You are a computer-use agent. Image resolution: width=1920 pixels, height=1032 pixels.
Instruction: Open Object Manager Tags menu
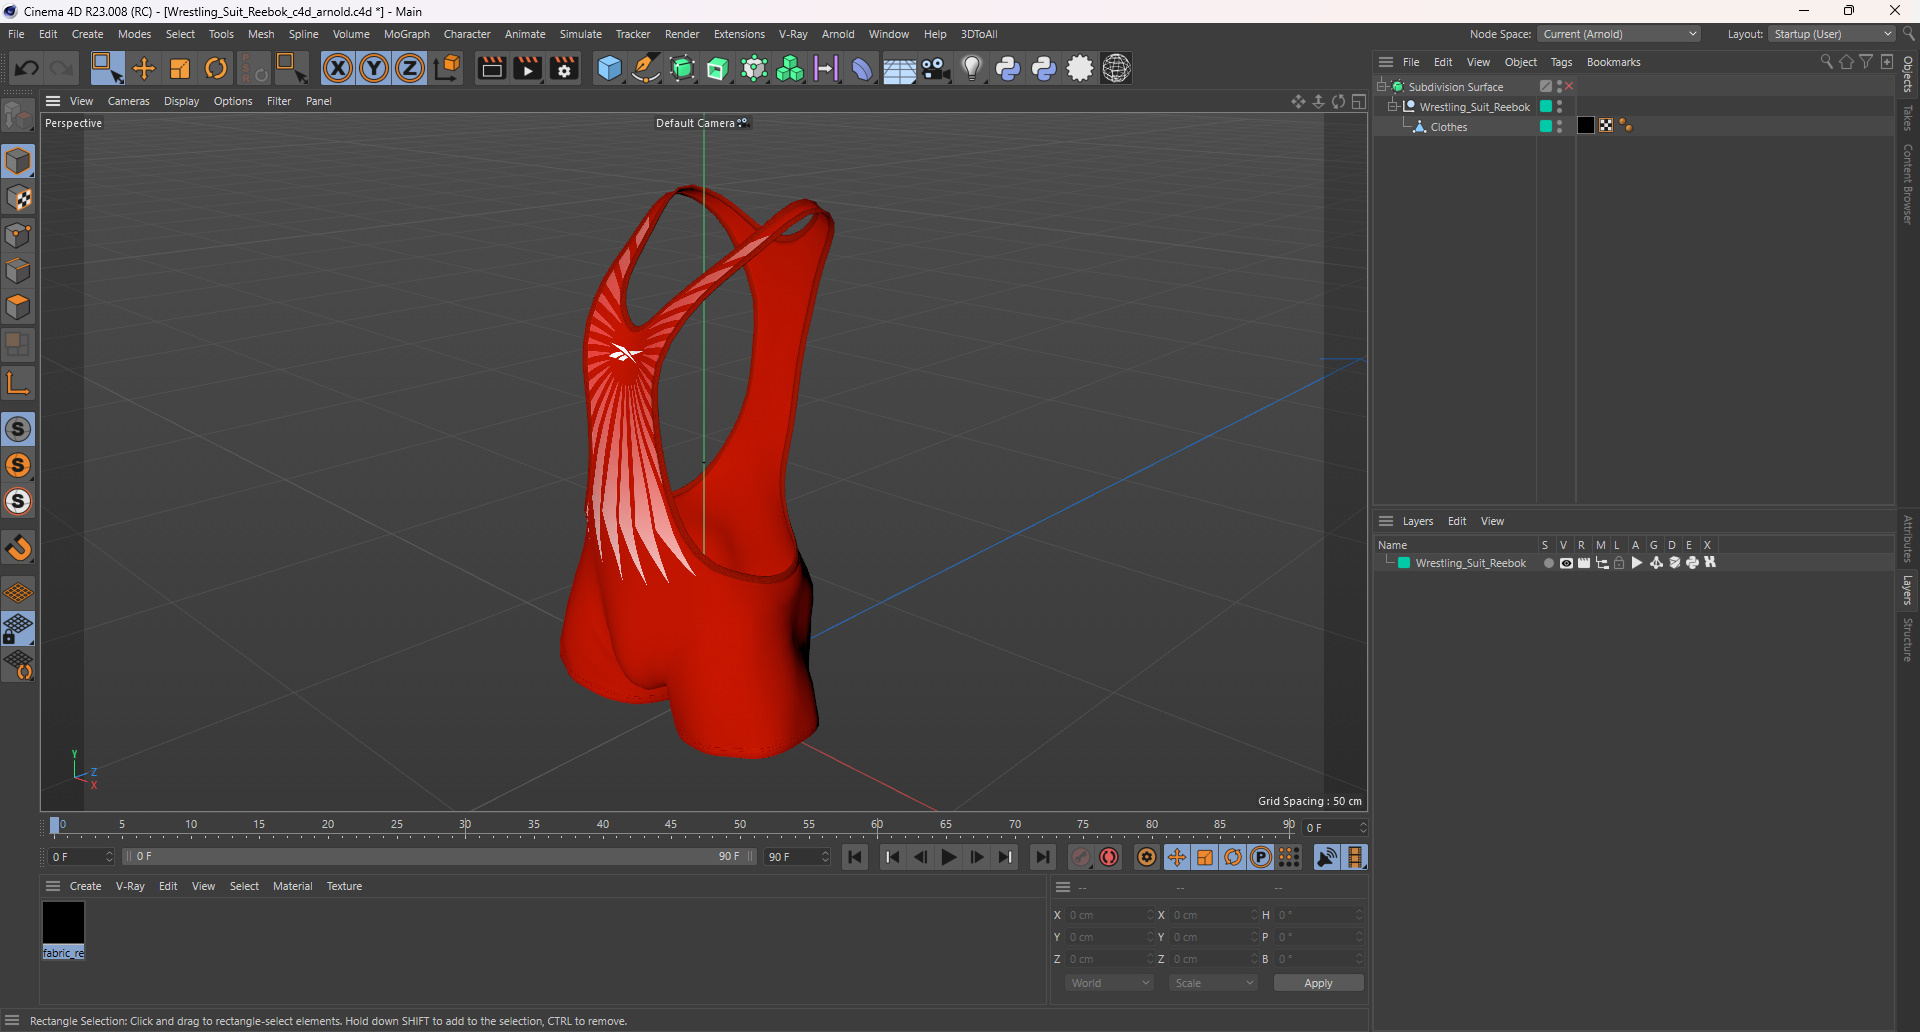(1561, 62)
